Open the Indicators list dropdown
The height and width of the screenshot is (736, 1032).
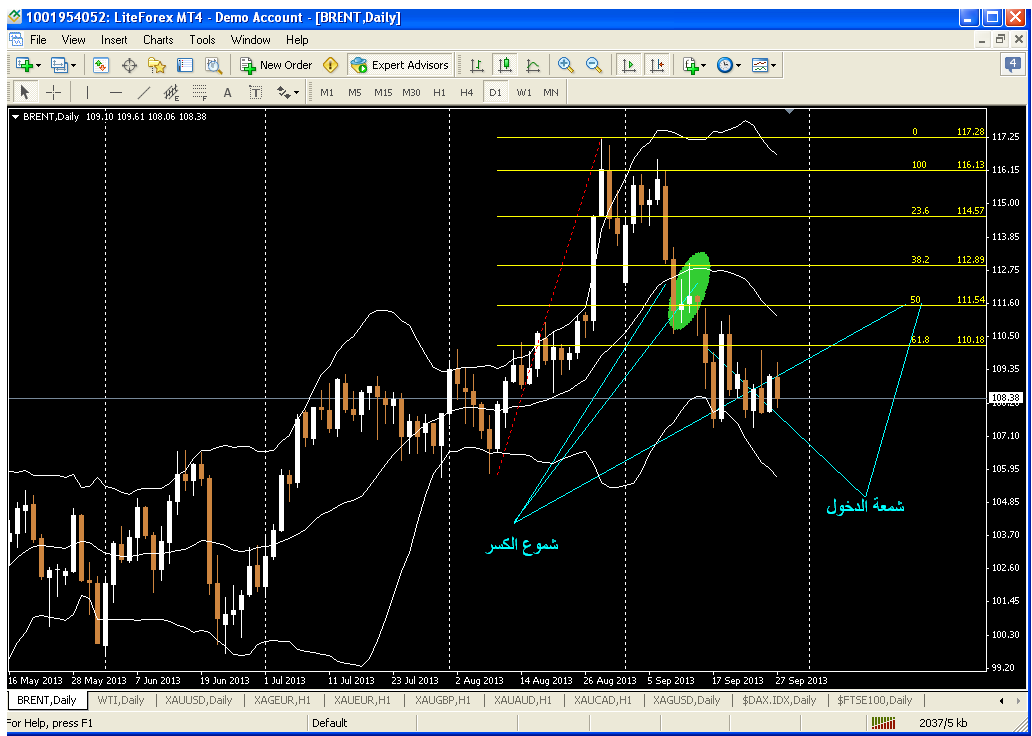[x=704, y=65]
